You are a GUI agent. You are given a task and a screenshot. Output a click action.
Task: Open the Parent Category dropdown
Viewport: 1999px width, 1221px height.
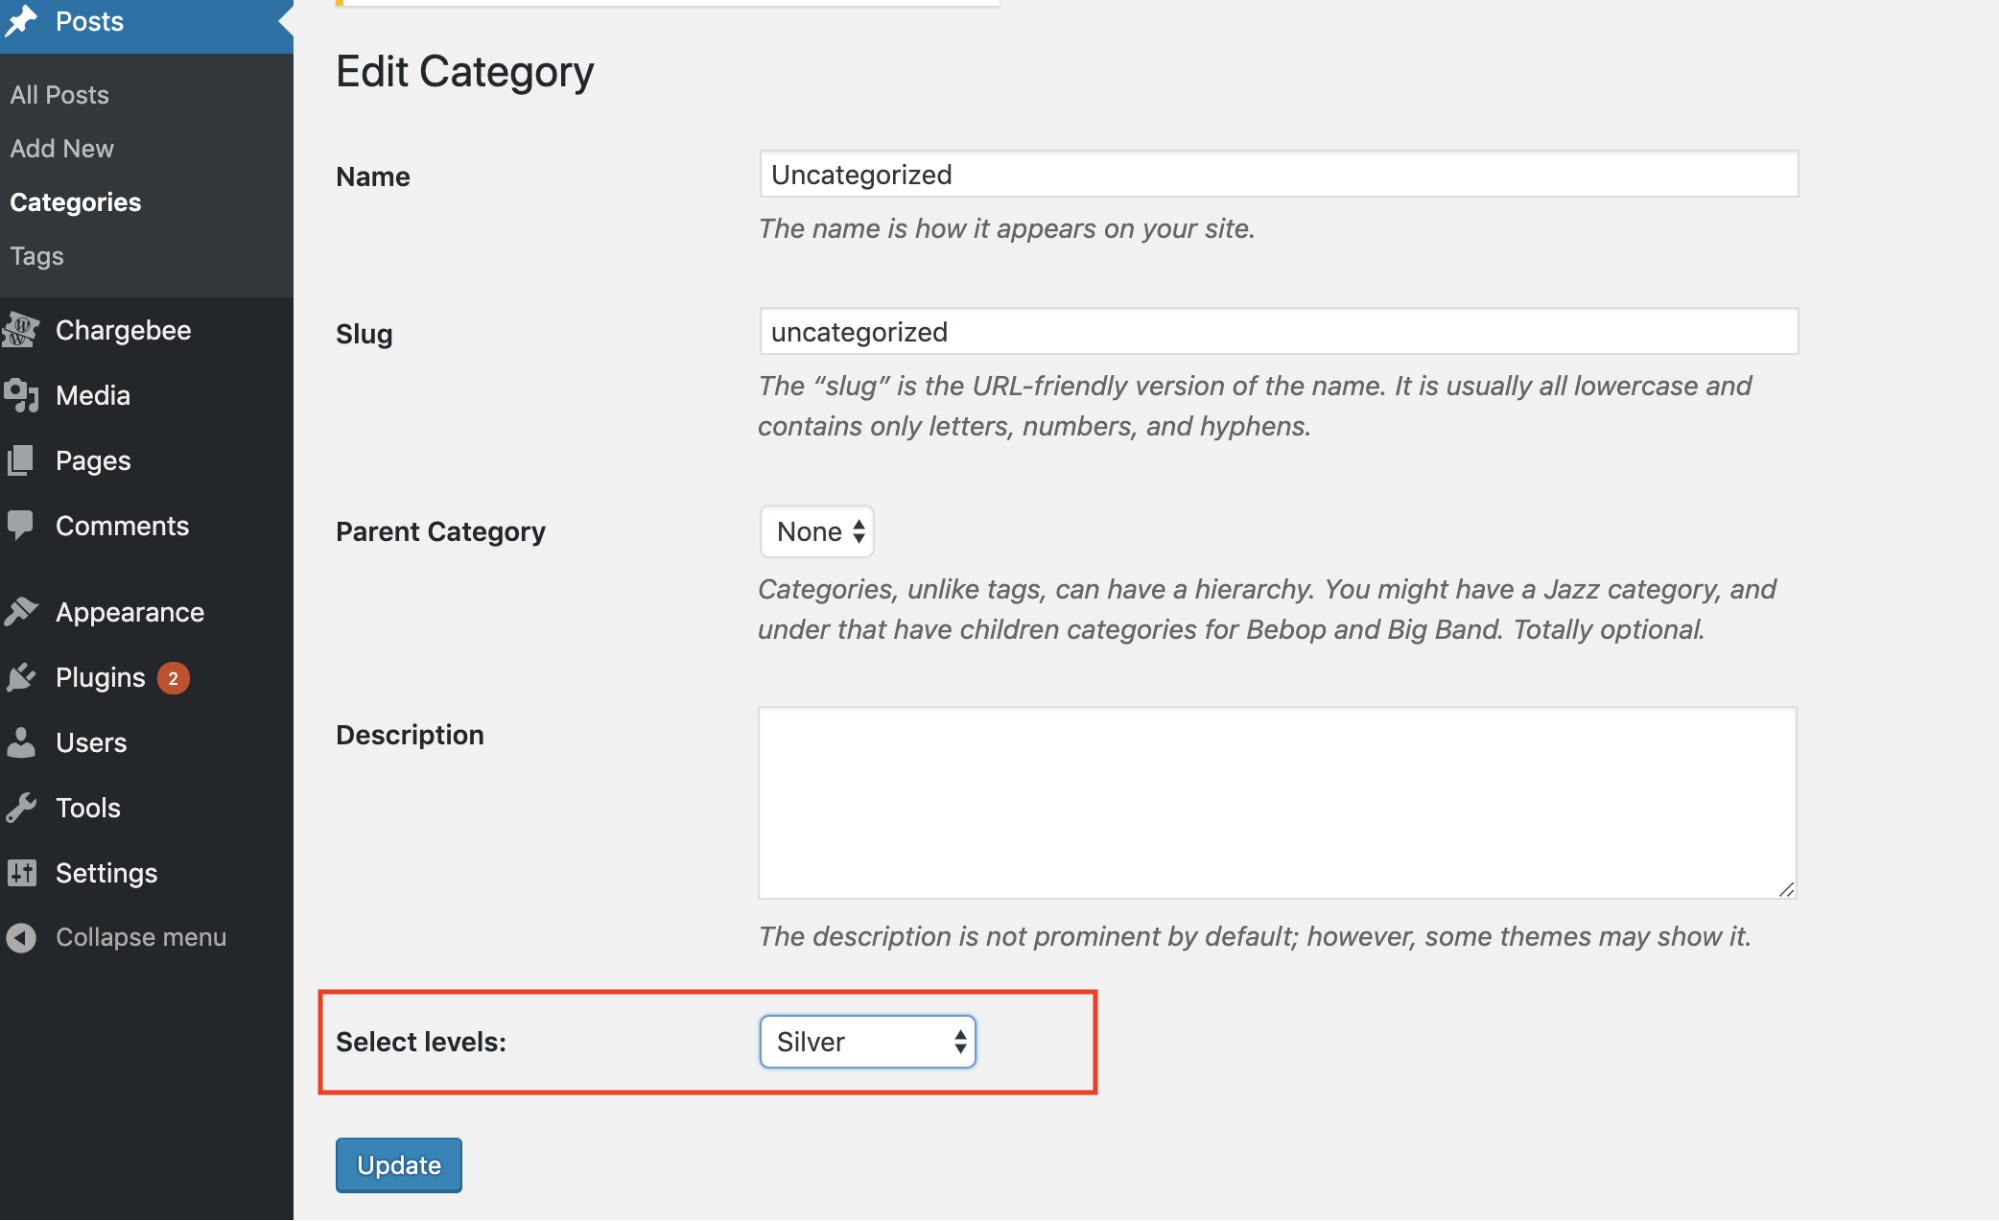click(x=817, y=532)
